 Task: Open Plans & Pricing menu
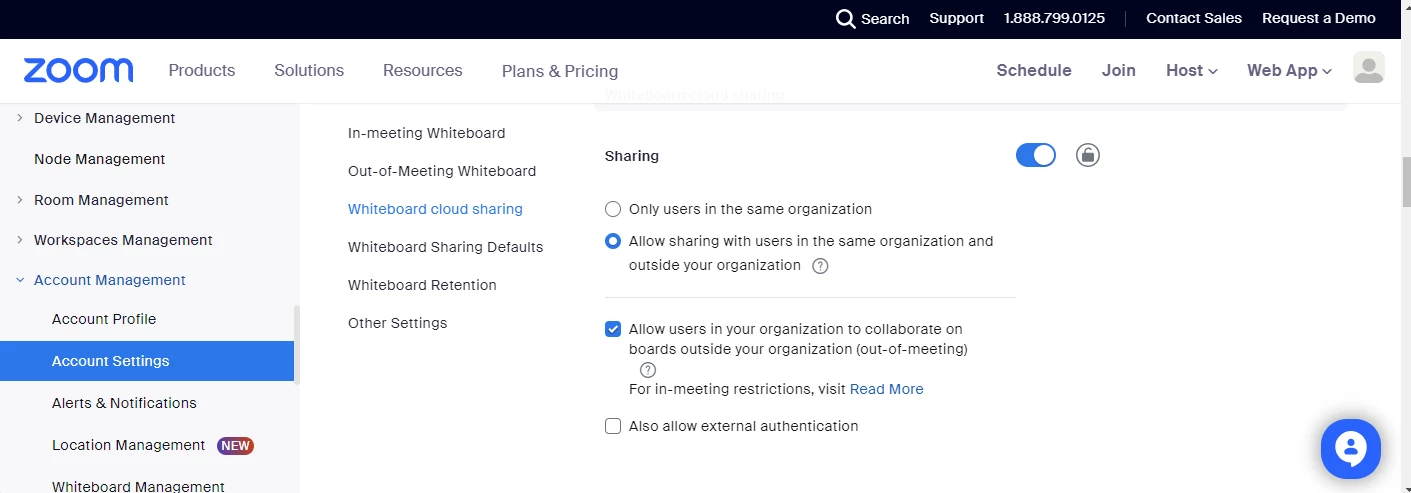point(560,71)
